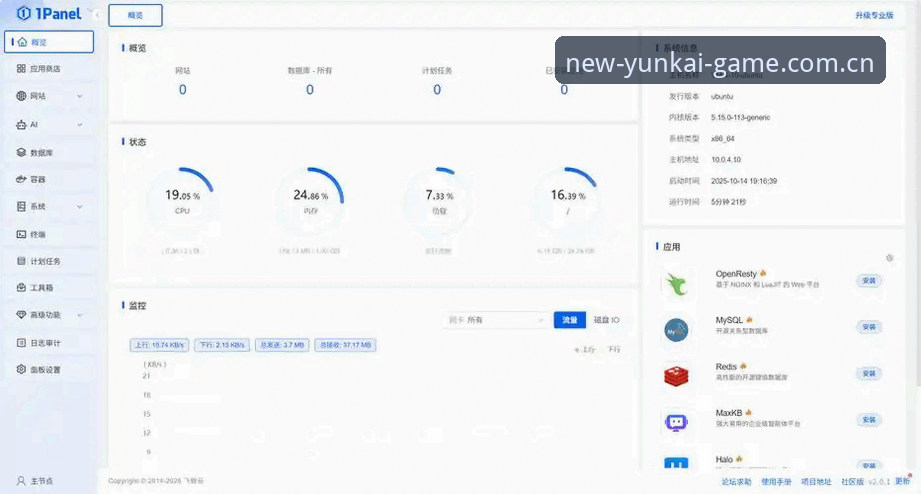Click the 负载 7.33% gauge

click(439, 201)
